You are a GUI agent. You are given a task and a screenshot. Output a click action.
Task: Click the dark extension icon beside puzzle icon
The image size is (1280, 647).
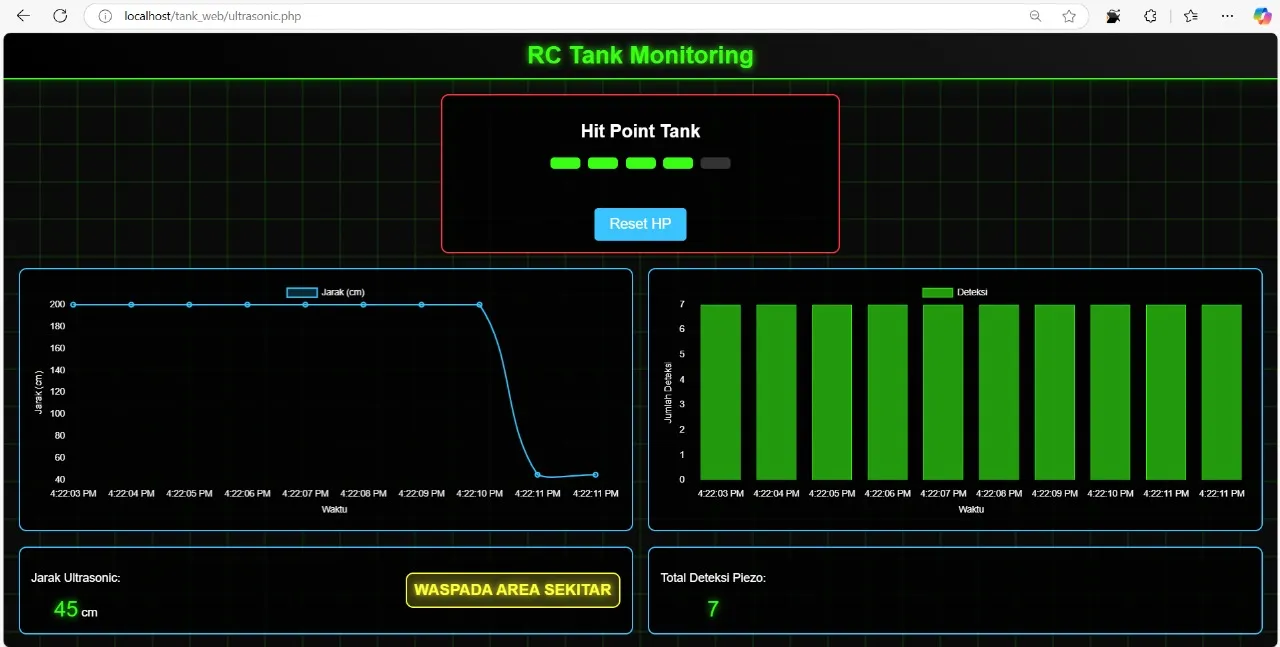point(1112,16)
